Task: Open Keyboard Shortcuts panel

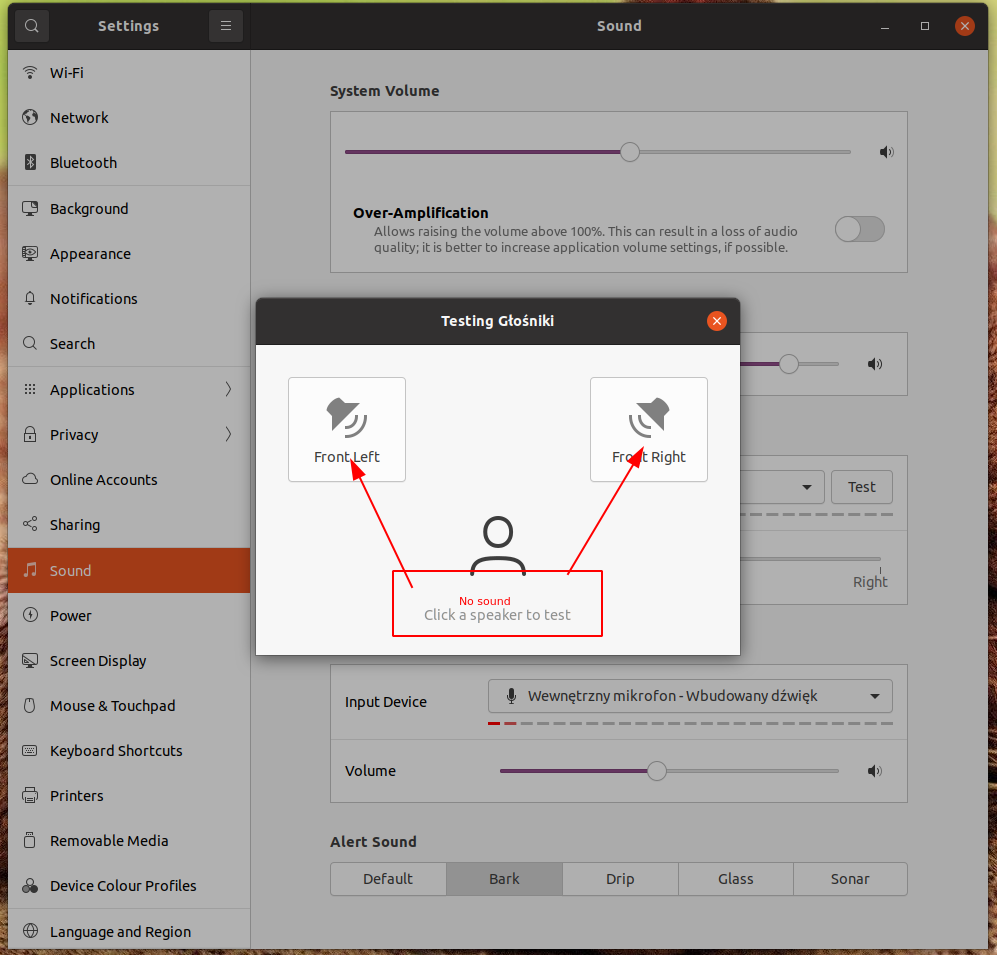Action: (x=116, y=751)
